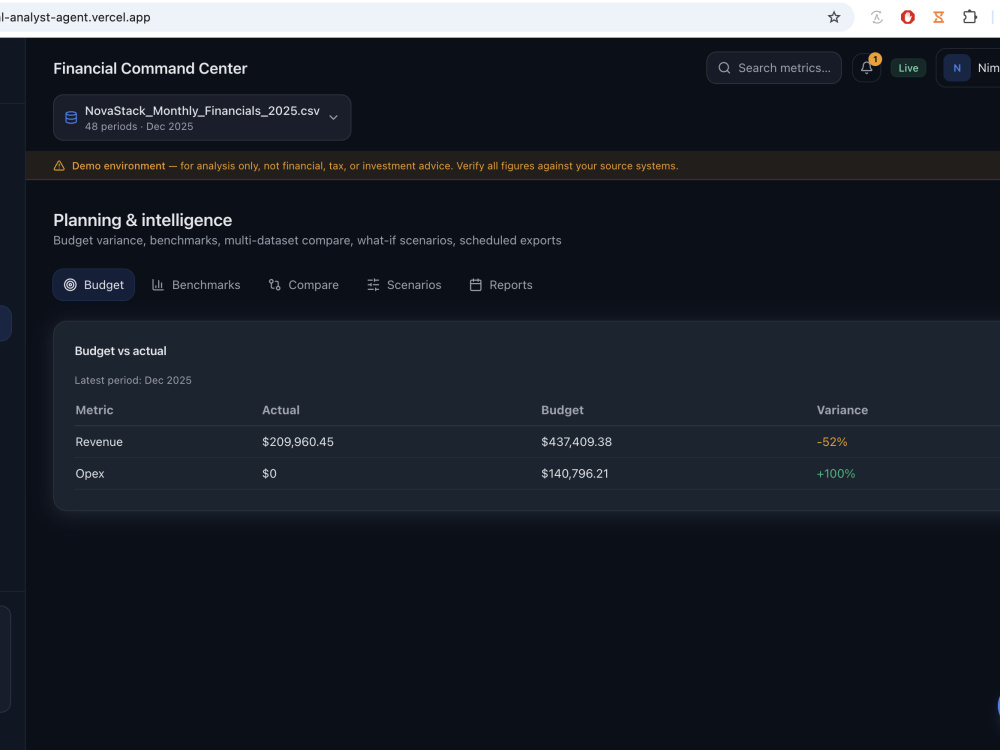Click the orange hourglass extension icon

point(938,17)
